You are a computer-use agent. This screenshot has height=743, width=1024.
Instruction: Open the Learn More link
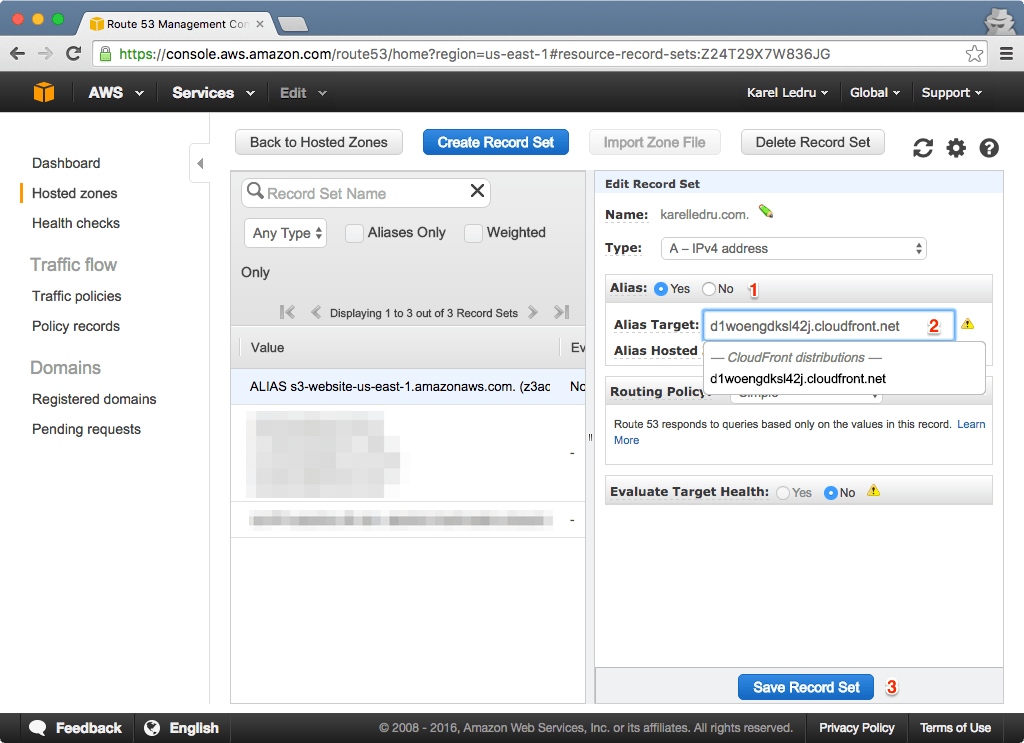(969, 423)
